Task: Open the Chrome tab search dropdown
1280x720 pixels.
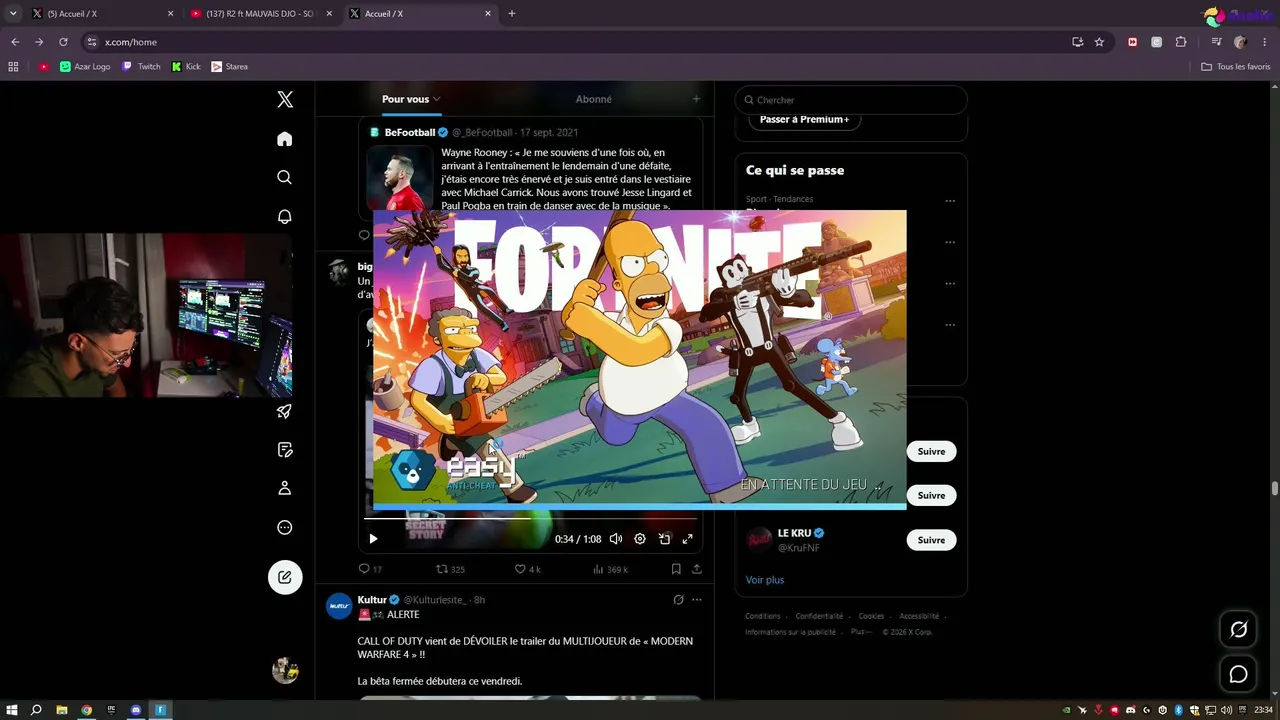Action: point(13,14)
